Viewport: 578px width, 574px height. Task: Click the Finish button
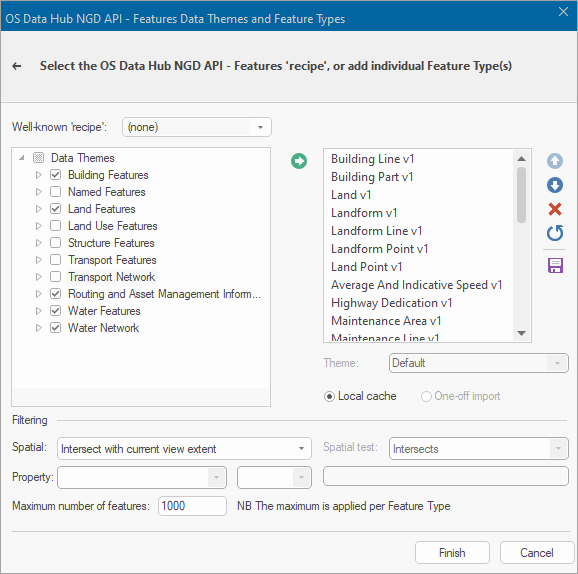(452, 553)
